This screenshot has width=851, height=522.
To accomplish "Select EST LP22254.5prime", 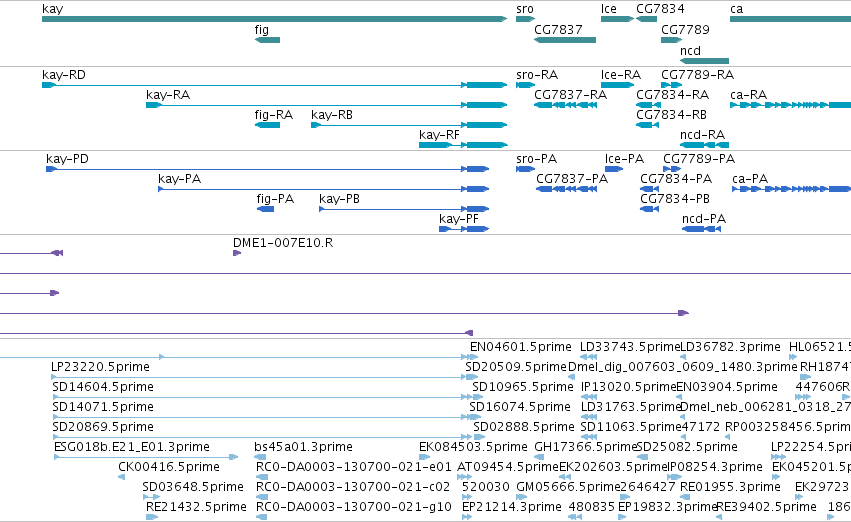I will 778,457.
